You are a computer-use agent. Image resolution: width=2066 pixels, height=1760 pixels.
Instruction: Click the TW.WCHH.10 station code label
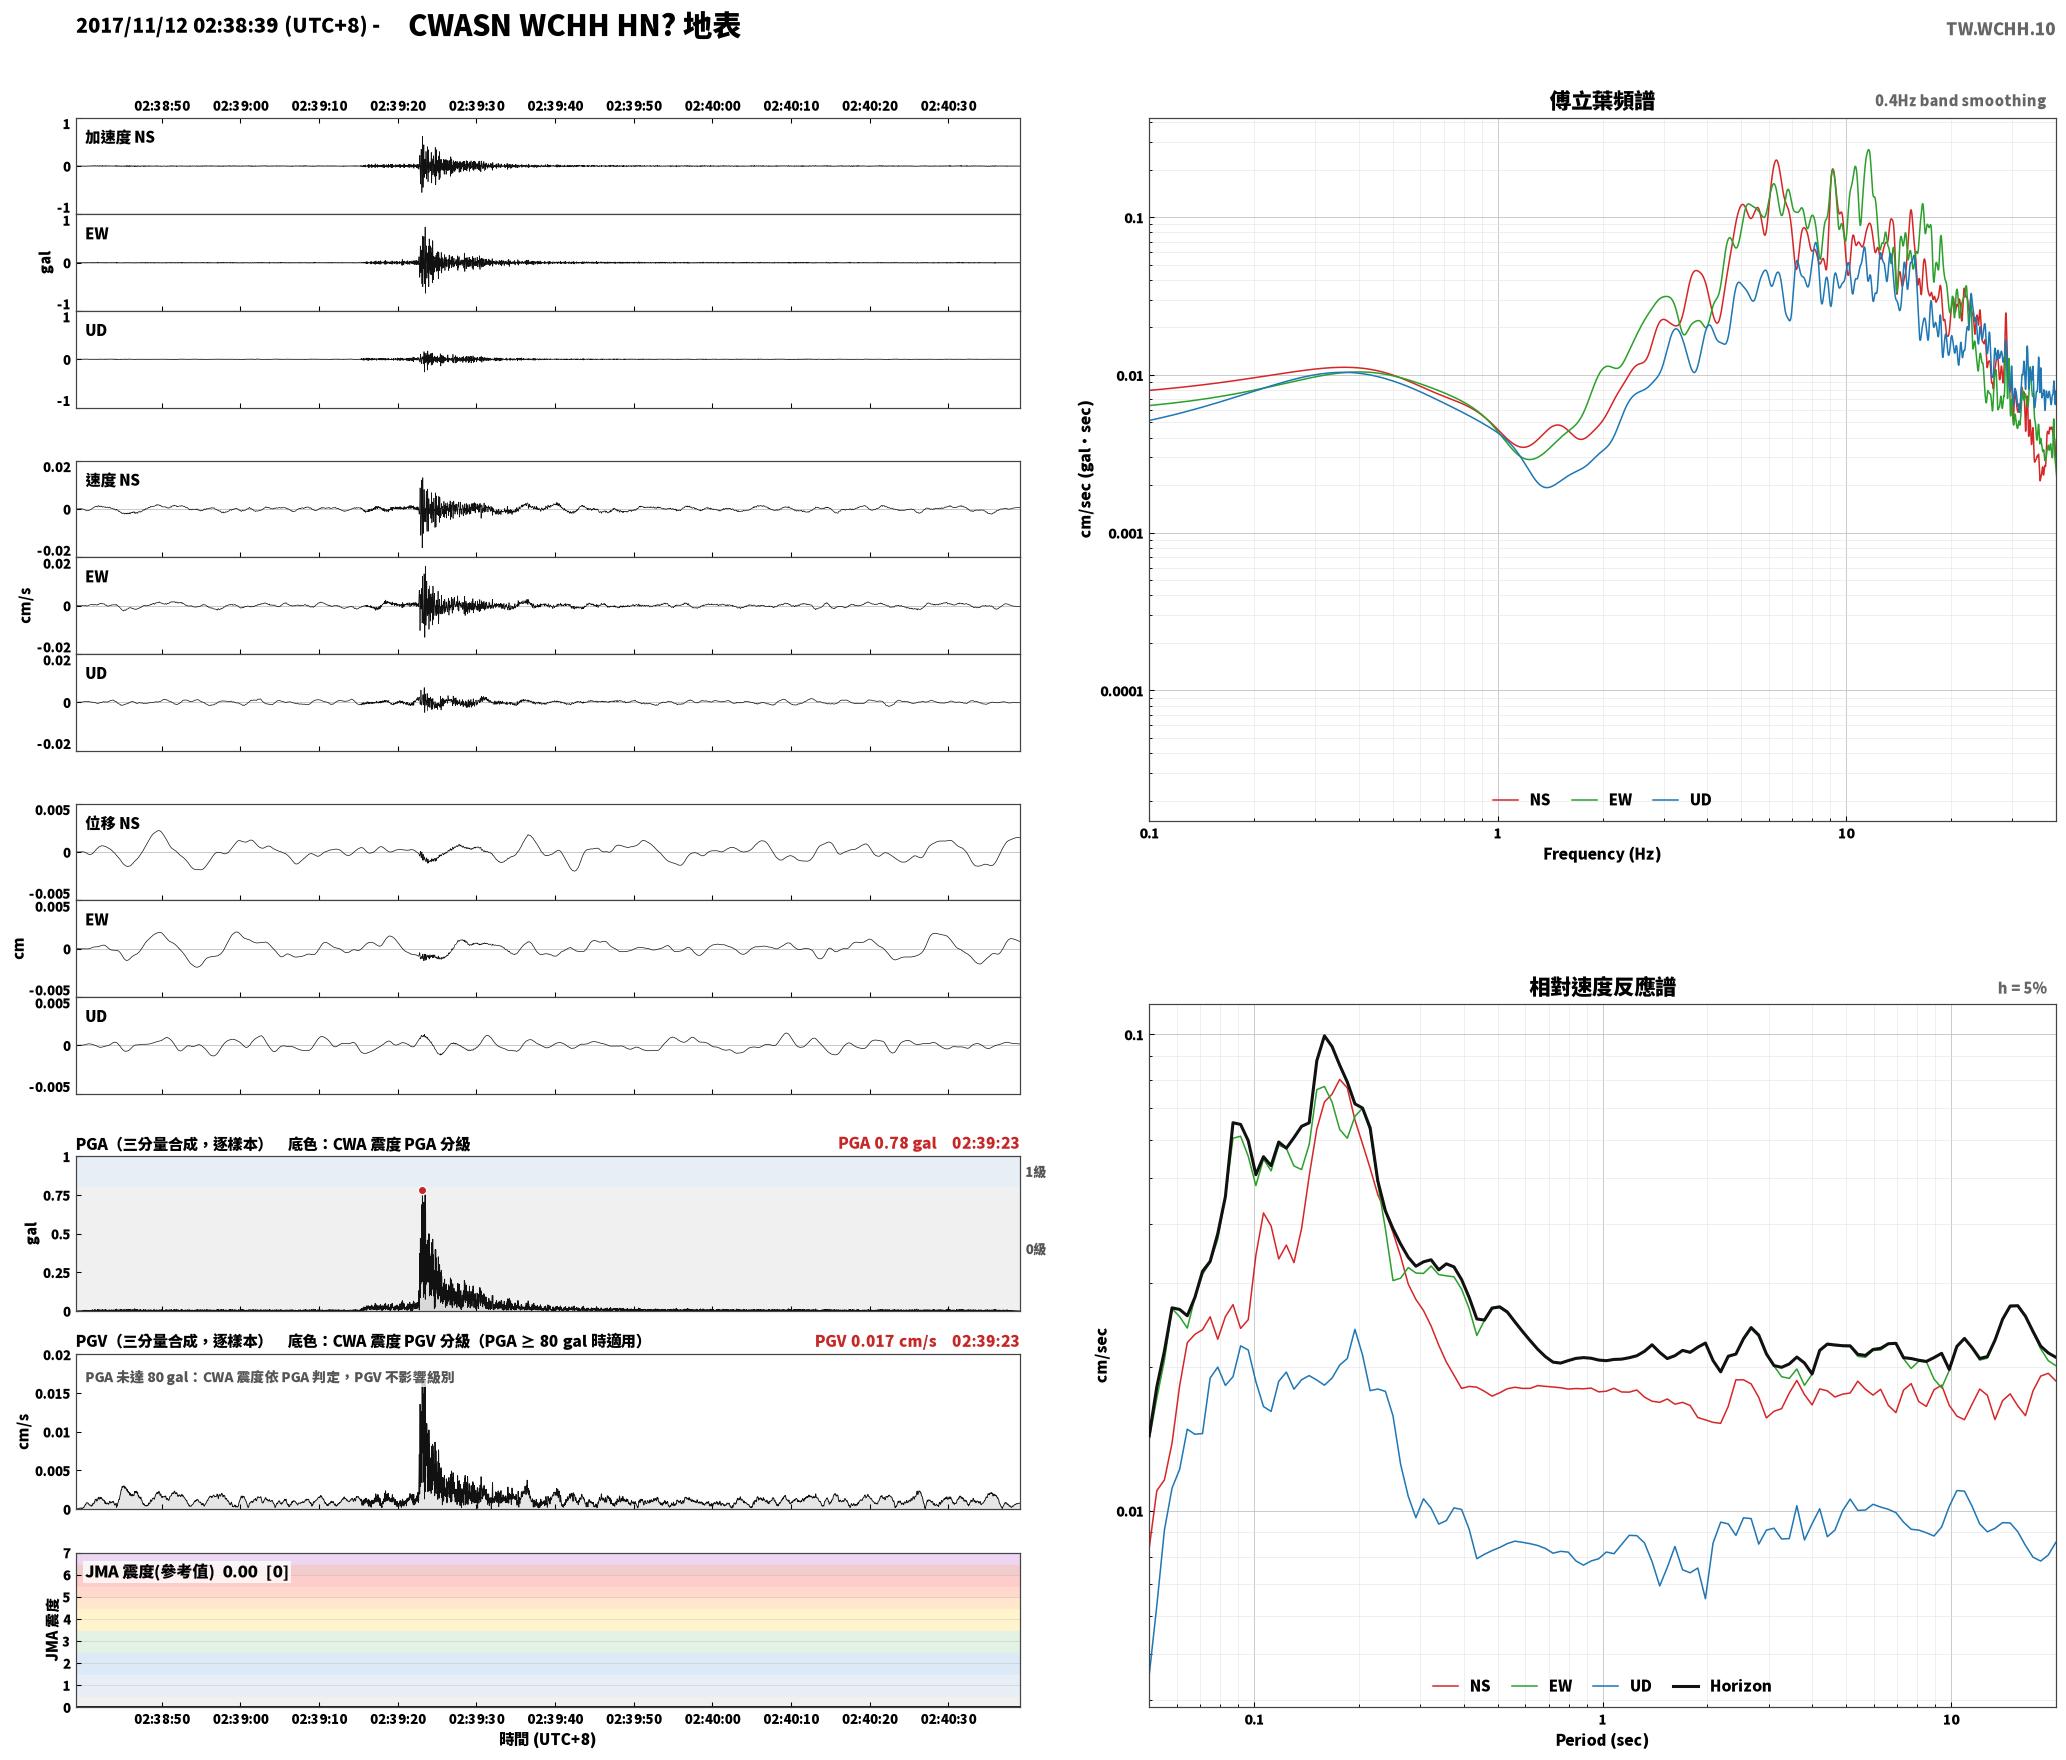[2000, 29]
